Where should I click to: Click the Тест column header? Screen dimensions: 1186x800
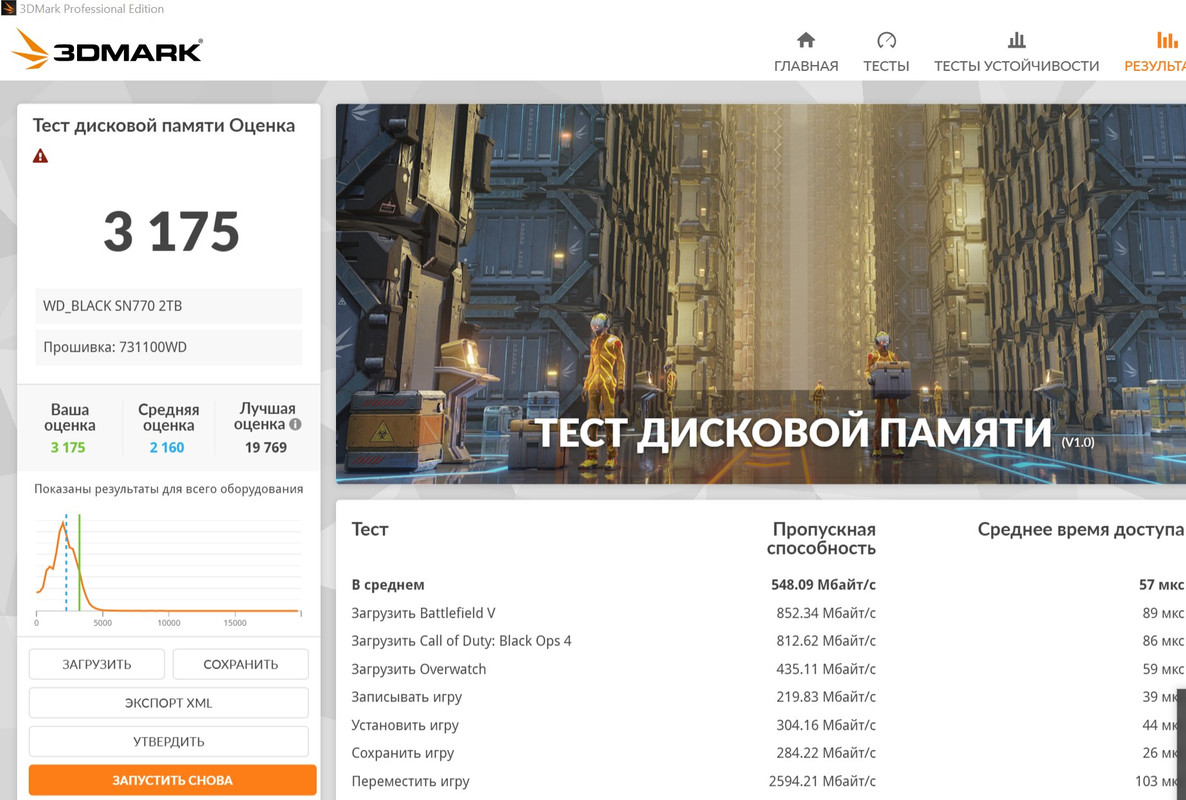point(370,529)
